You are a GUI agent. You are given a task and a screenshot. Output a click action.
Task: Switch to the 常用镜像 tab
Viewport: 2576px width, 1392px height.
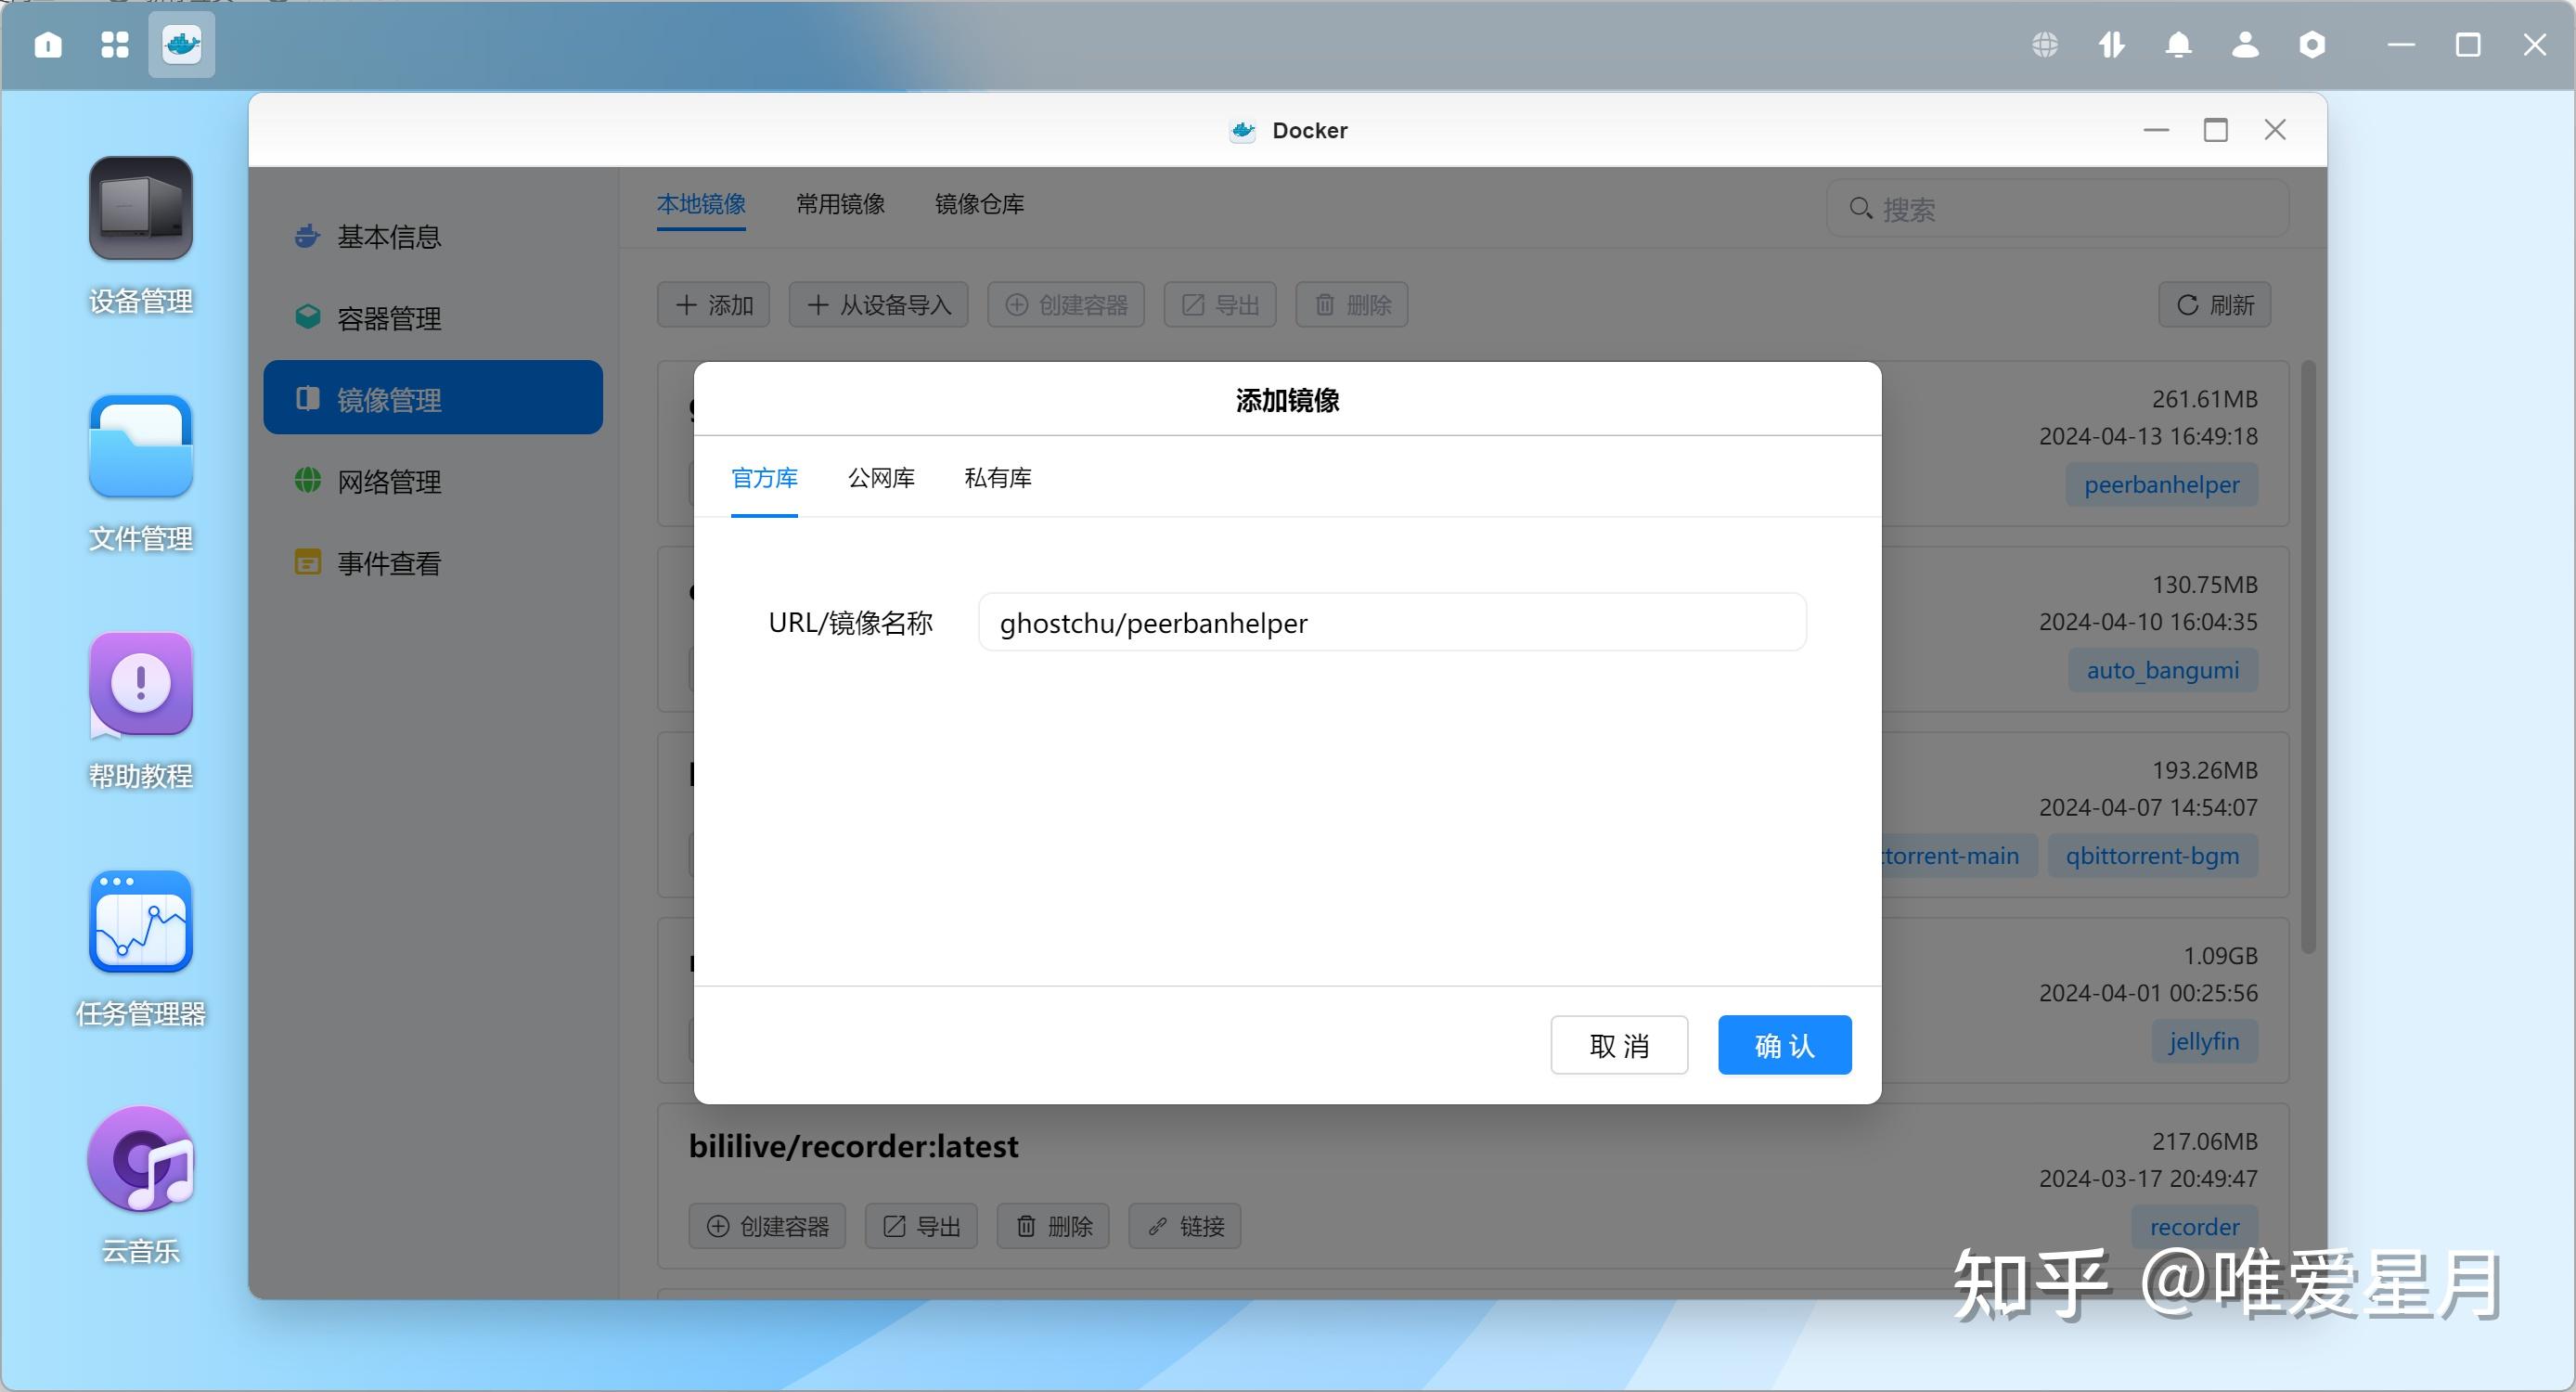[x=839, y=204]
